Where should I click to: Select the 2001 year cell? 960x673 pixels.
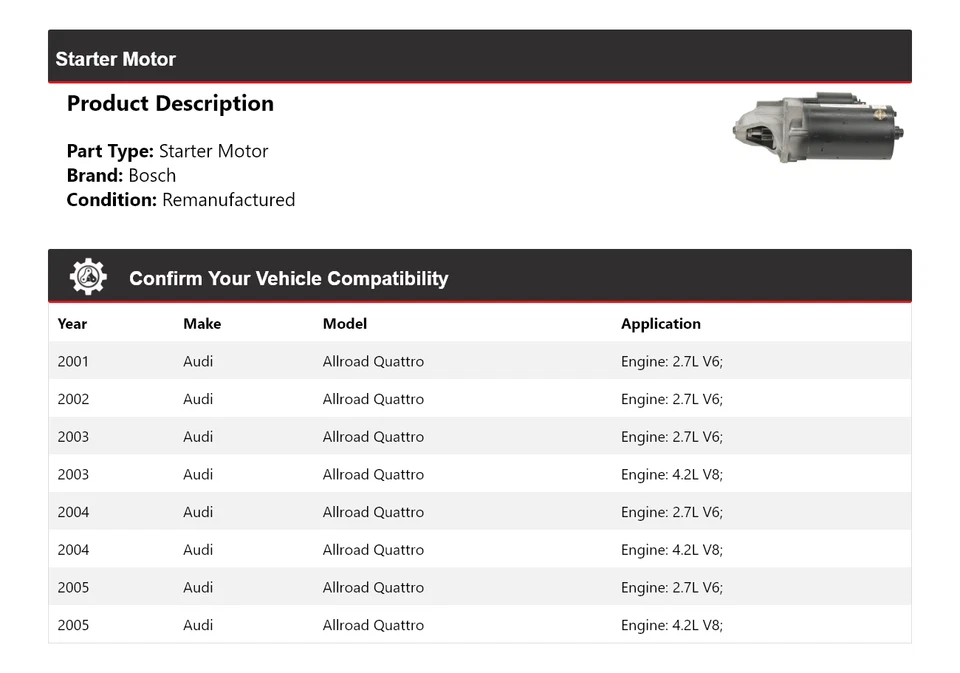click(73, 362)
